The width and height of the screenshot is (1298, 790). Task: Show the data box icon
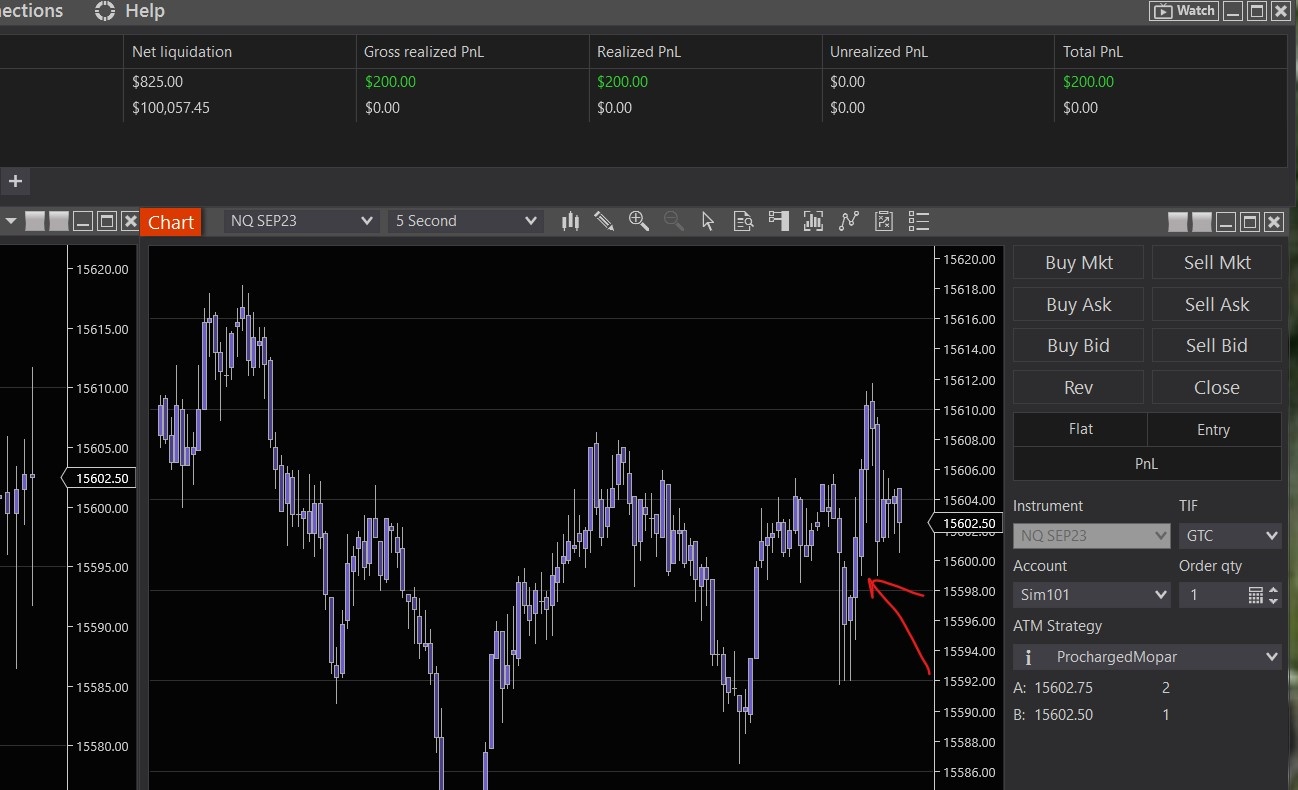743,221
